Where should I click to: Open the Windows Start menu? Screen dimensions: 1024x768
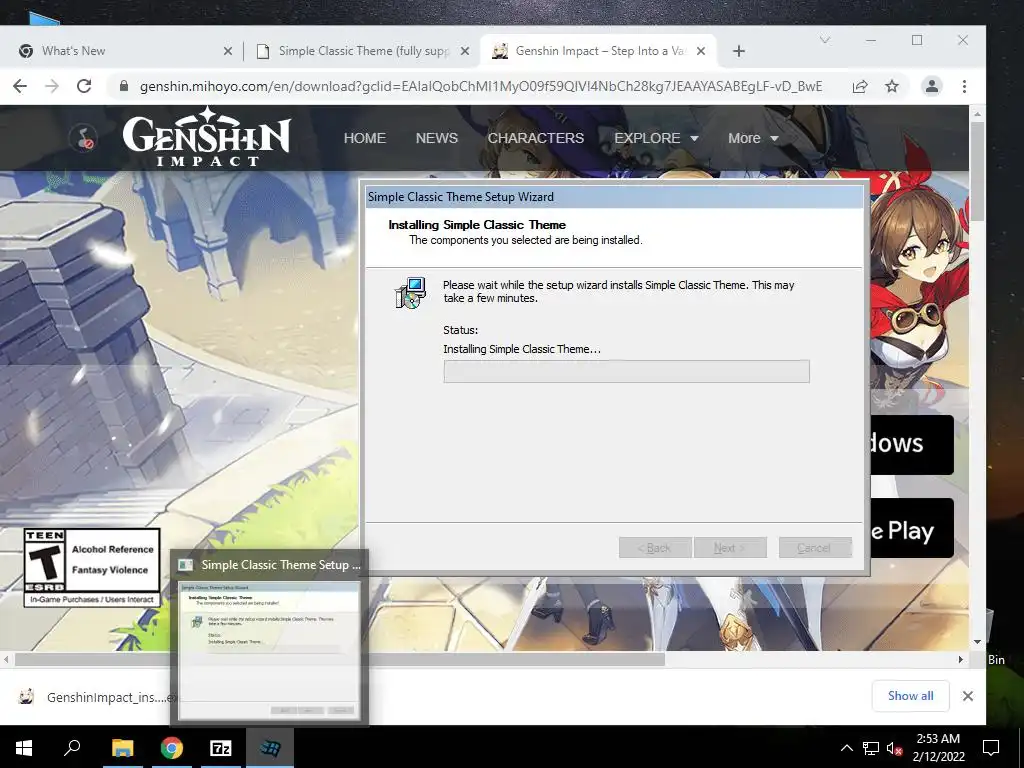(24, 748)
